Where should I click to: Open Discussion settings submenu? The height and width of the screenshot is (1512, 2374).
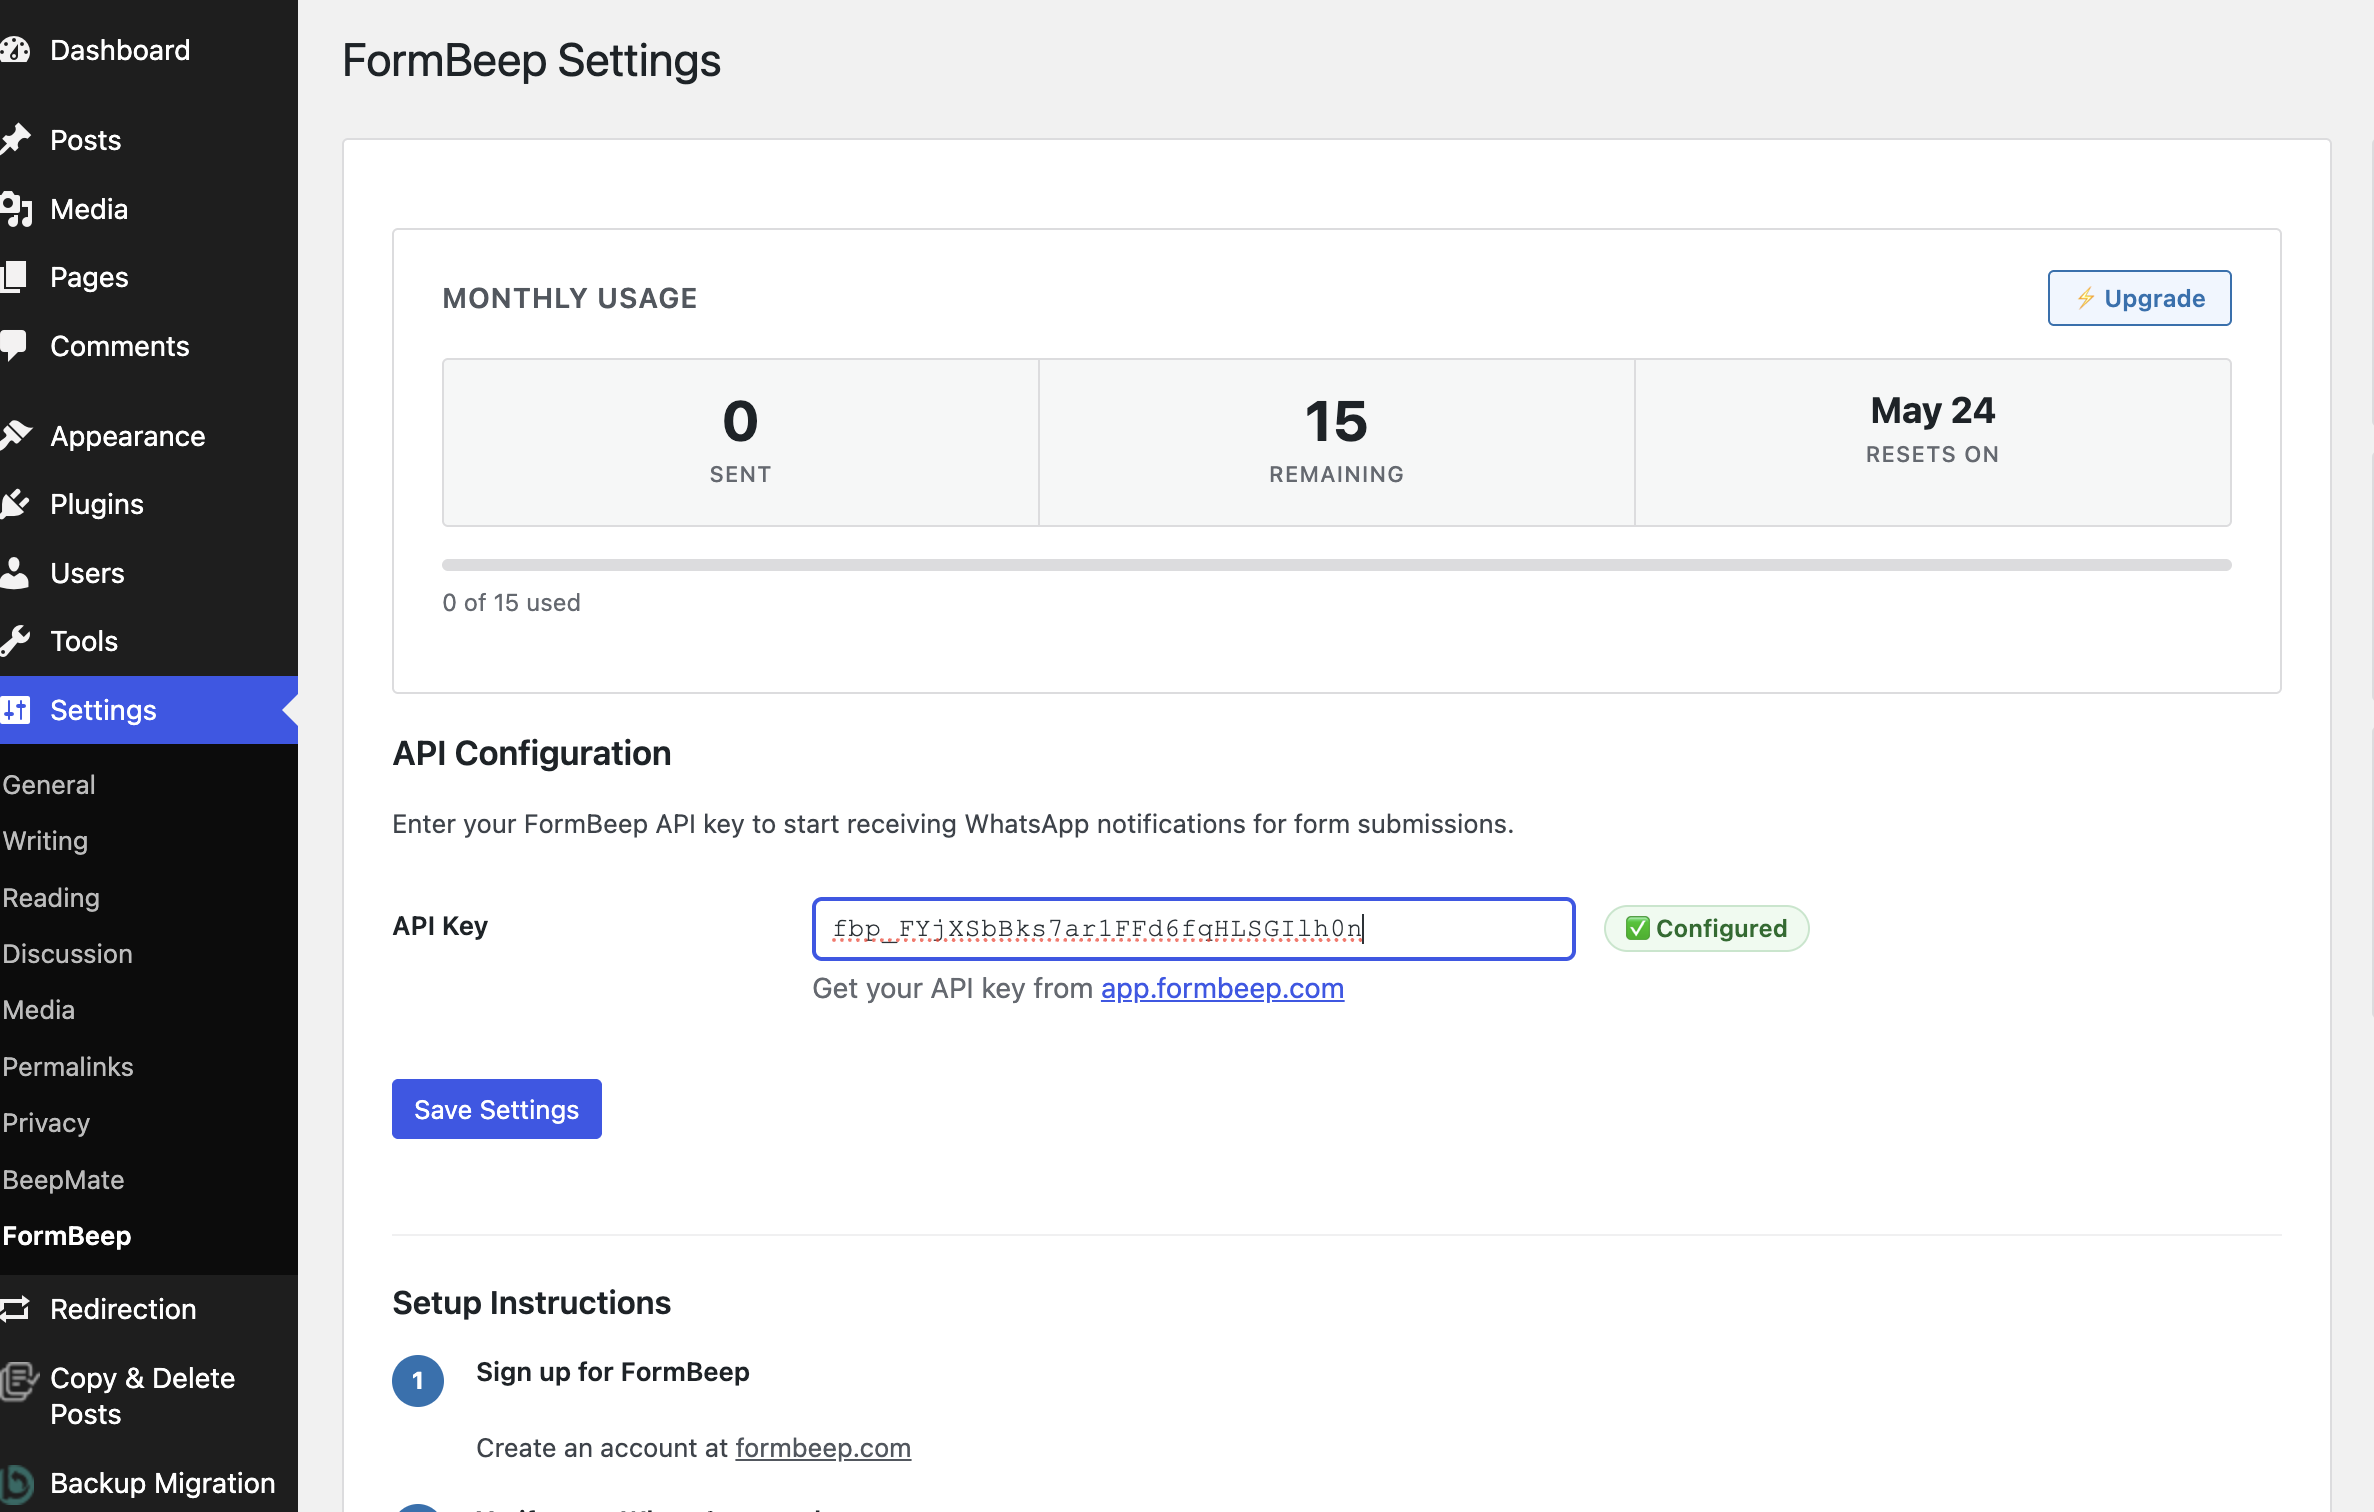[x=67, y=954]
